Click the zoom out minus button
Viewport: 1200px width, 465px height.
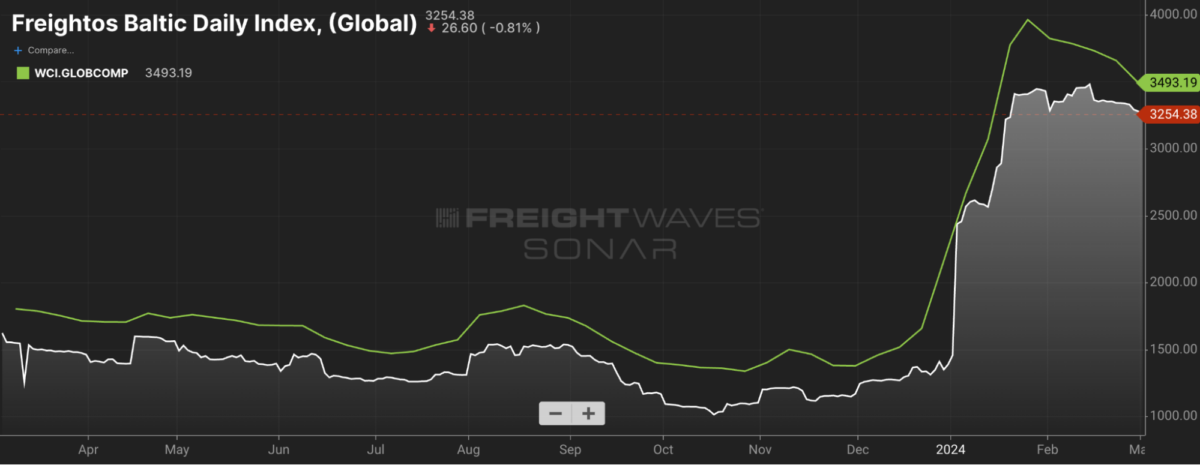[x=555, y=413]
